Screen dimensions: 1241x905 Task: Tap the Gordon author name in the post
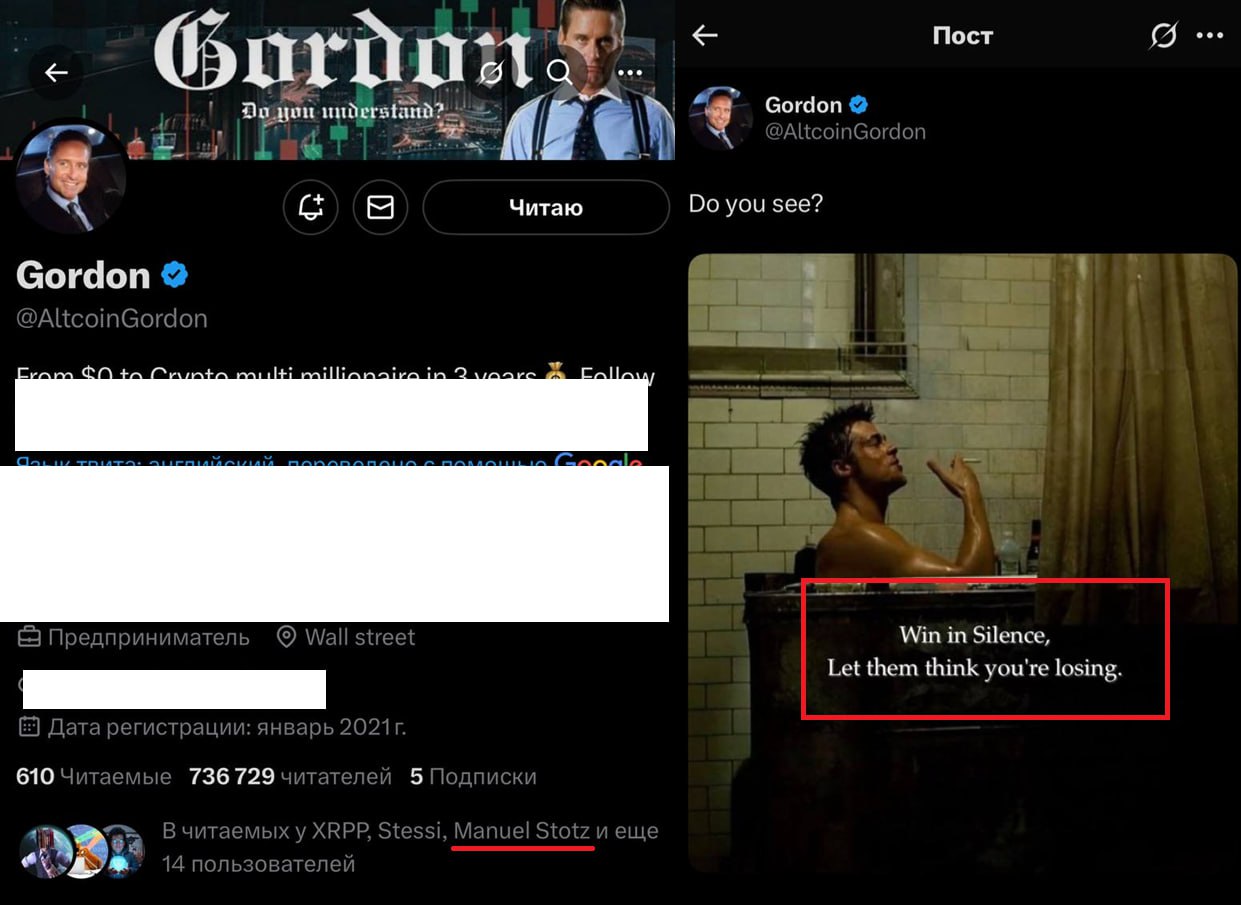coord(803,105)
